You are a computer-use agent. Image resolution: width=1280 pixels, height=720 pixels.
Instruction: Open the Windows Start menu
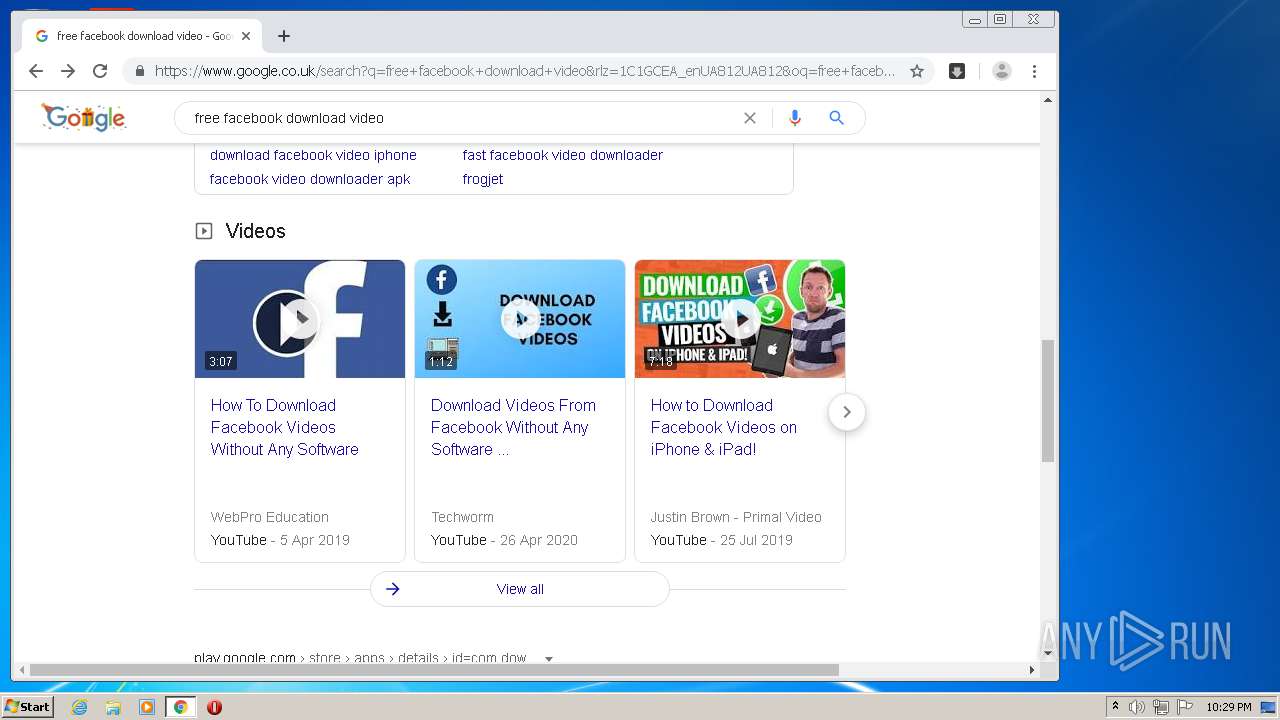[28, 707]
